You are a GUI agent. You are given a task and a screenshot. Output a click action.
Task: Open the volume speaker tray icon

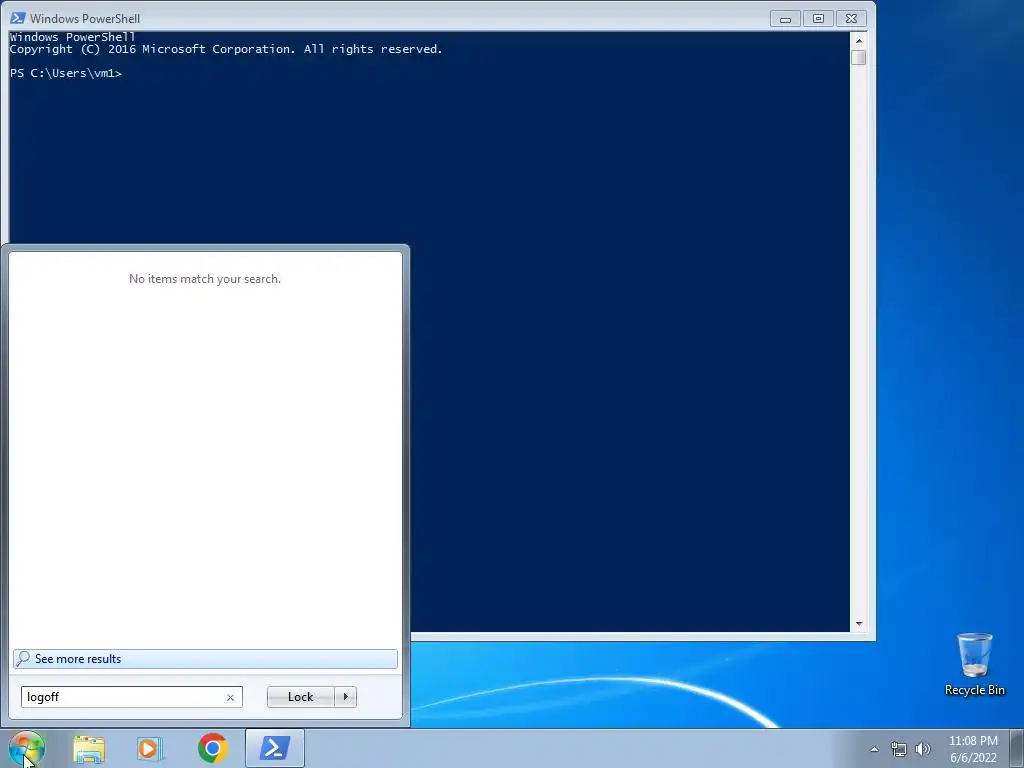click(923, 749)
